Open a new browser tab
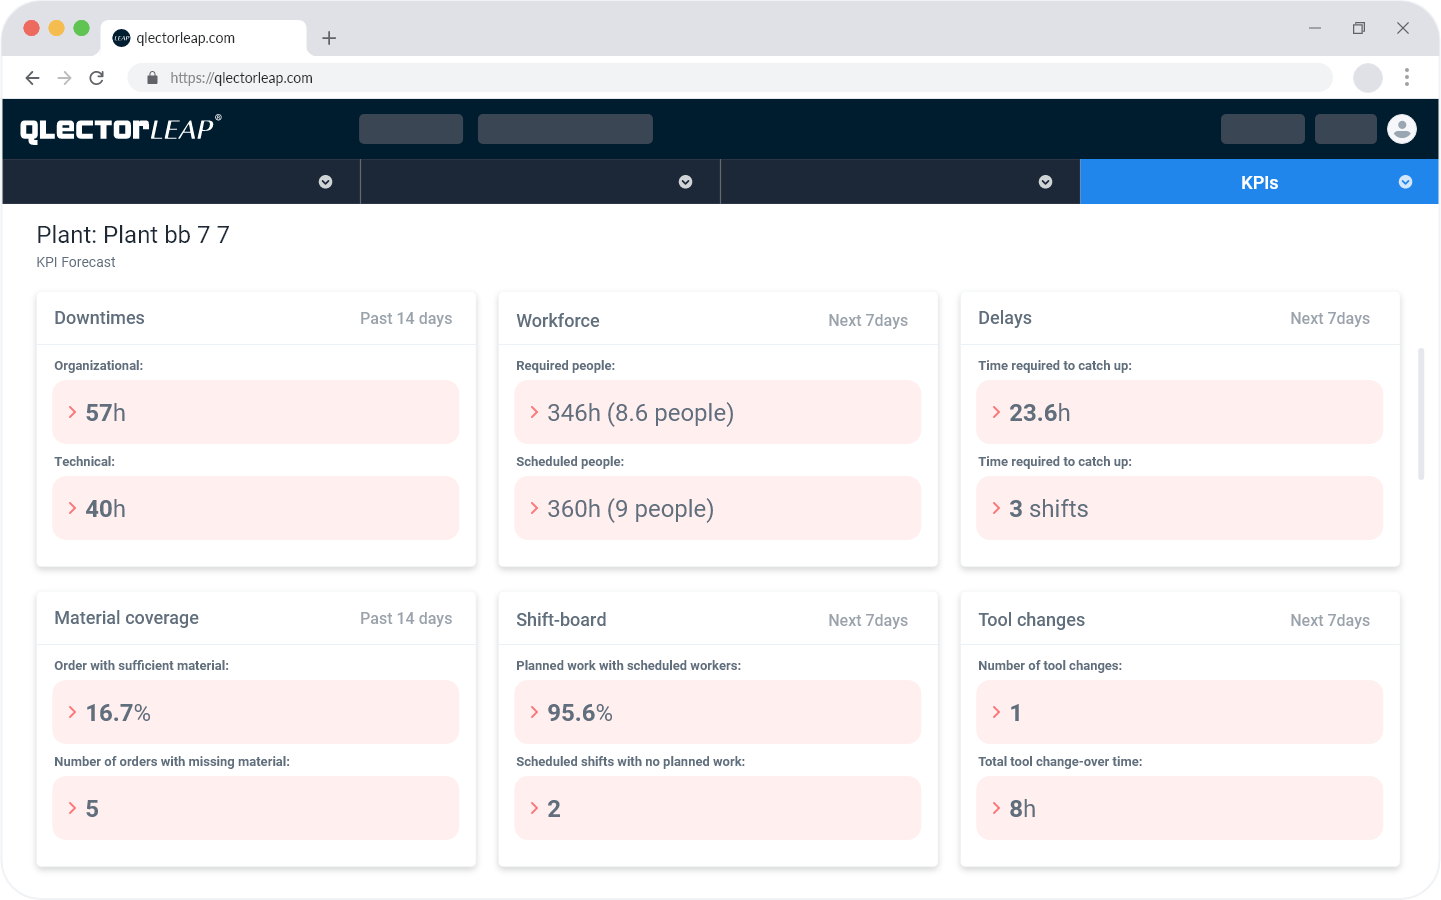This screenshot has width=1441, height=900. [329, 38]
